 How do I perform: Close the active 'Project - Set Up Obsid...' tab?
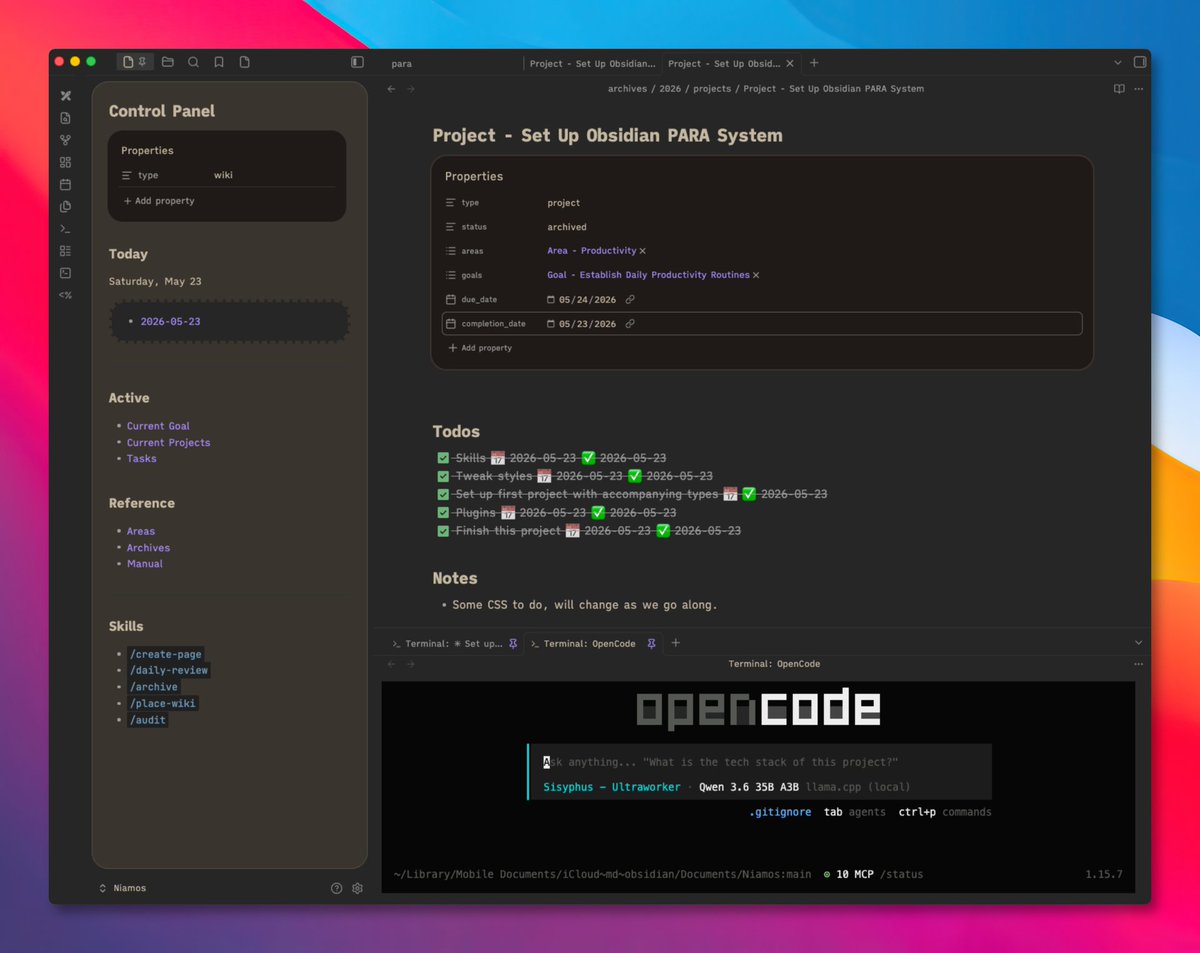790,63
